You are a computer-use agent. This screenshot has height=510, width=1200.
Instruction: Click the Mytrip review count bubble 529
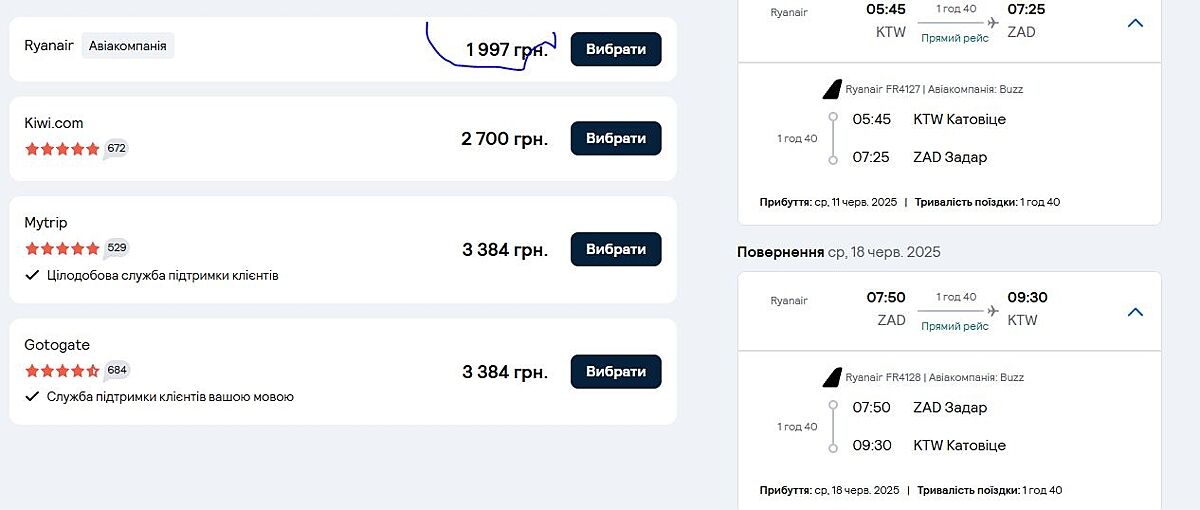tap(117, 248)
